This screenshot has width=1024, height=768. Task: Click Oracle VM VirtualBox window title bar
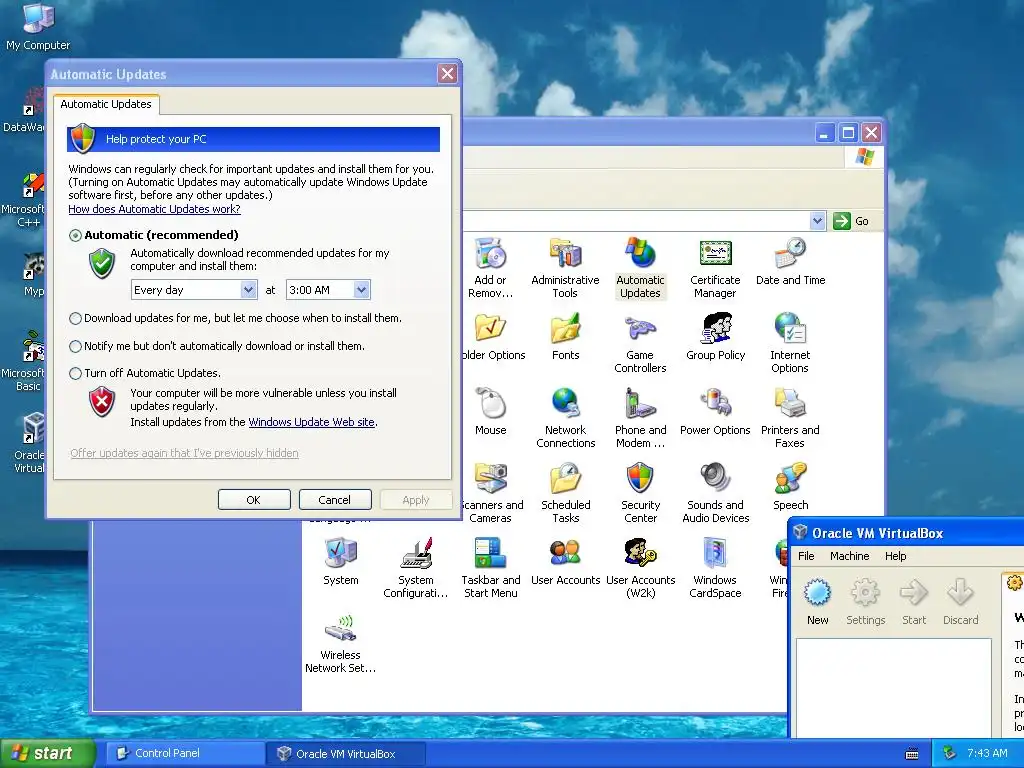(906, 533)
